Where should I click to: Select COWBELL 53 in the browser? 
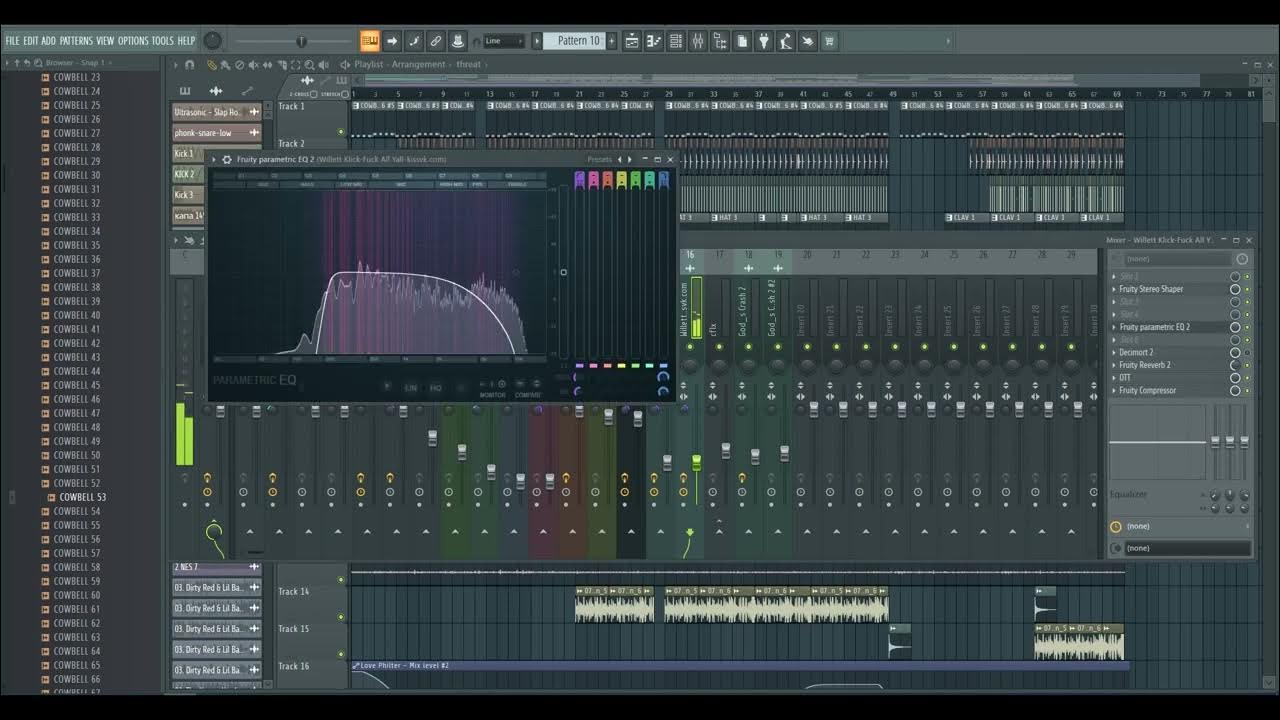[x=83, y=497]
